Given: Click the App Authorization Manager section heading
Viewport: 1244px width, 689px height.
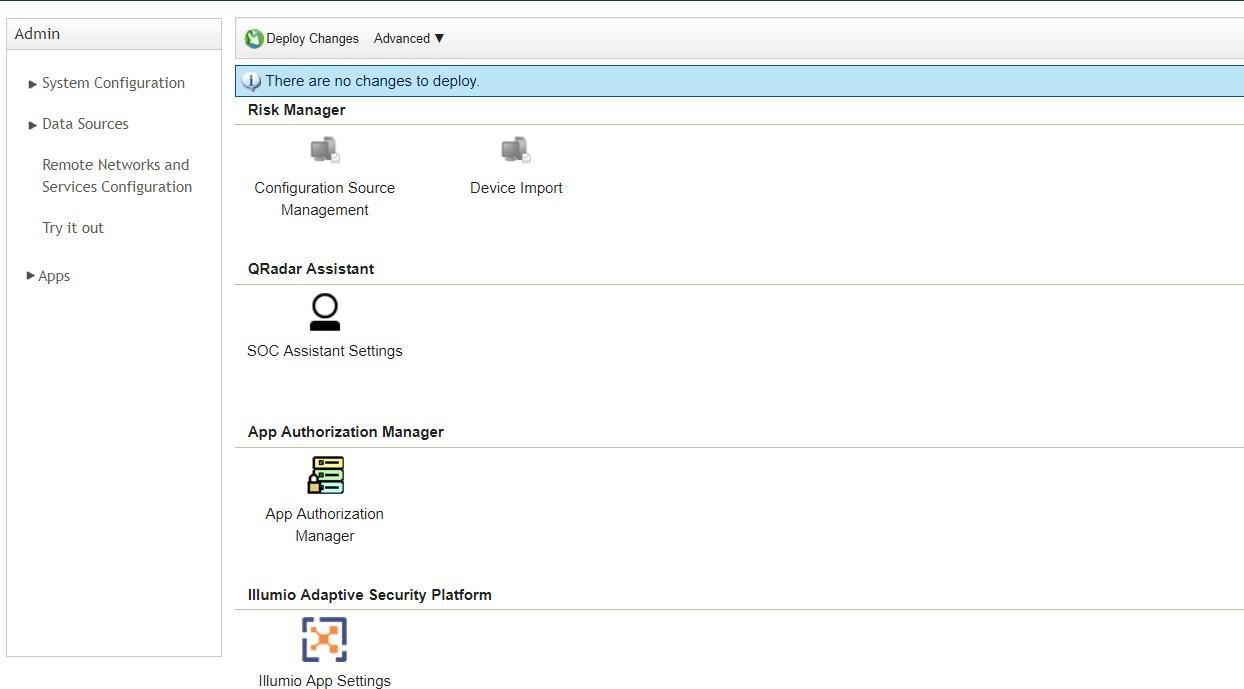Looking at the screenshot, I should click(x=346, y=432).
